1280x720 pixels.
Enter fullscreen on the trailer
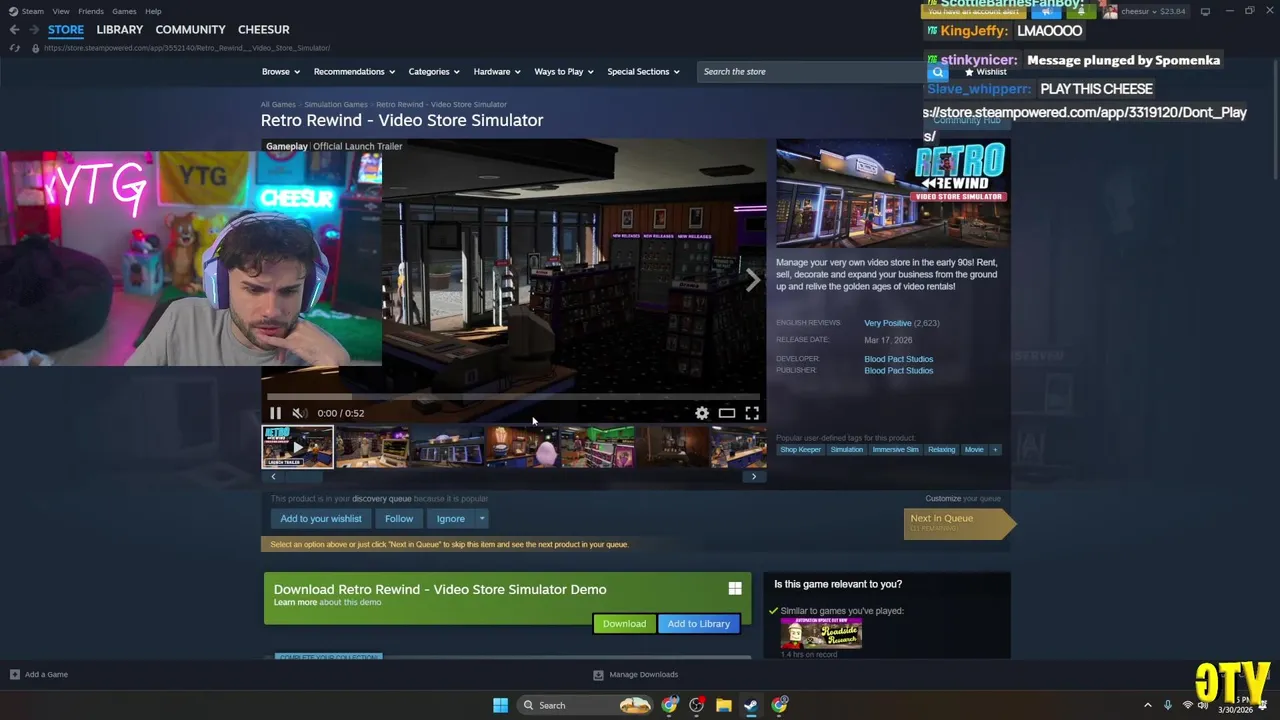(752, 413)
